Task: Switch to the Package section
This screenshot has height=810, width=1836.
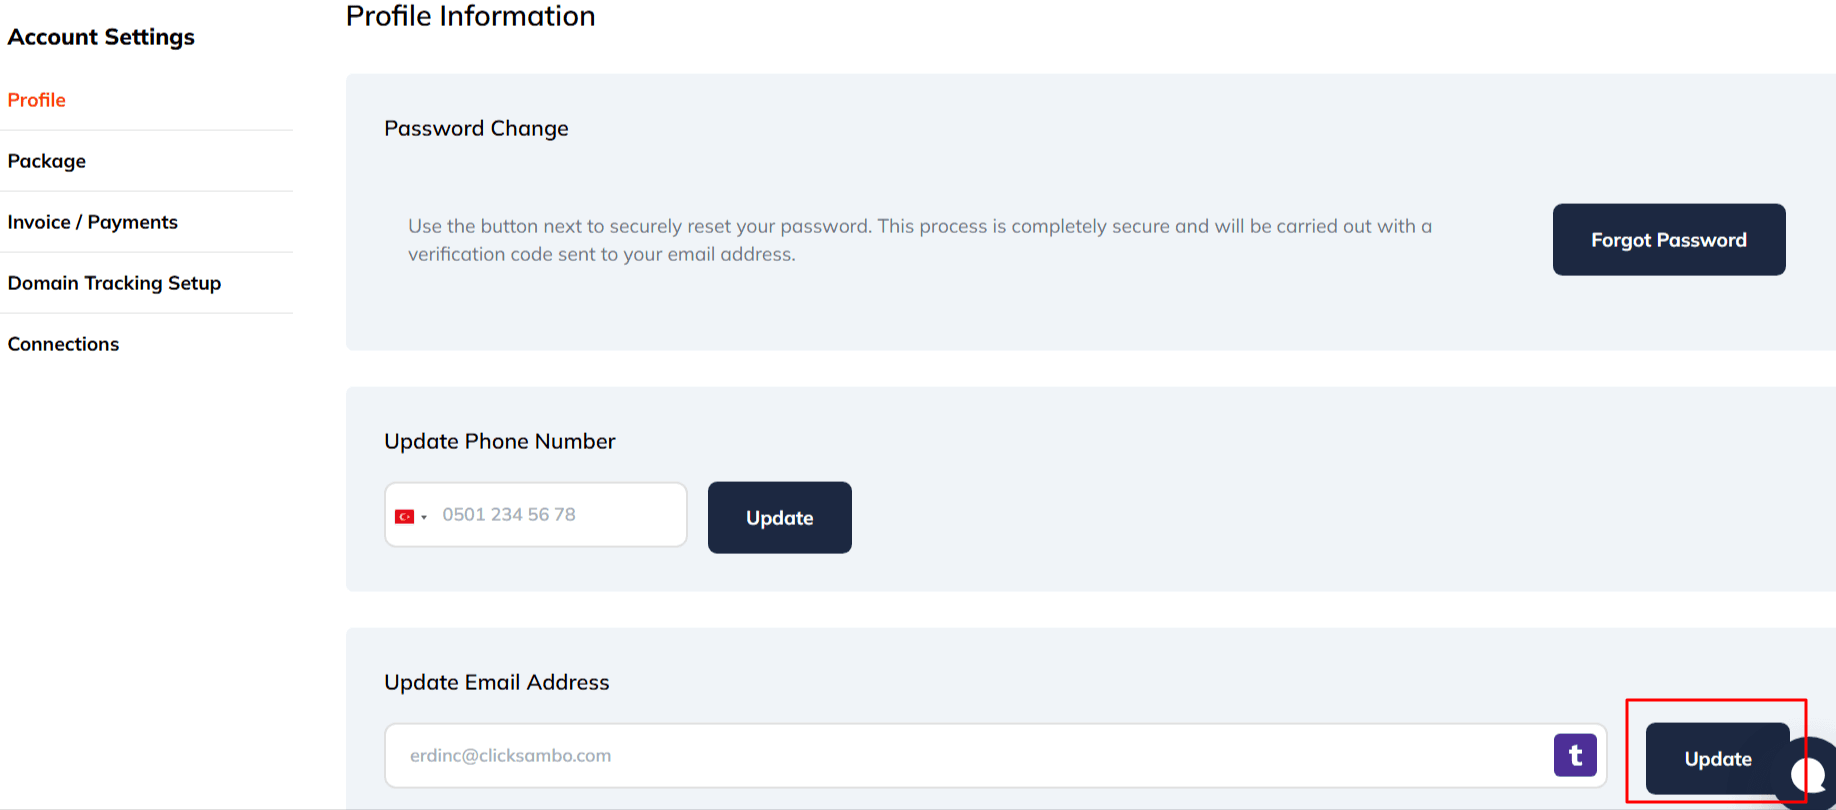Action: click(x=46, y=161)
